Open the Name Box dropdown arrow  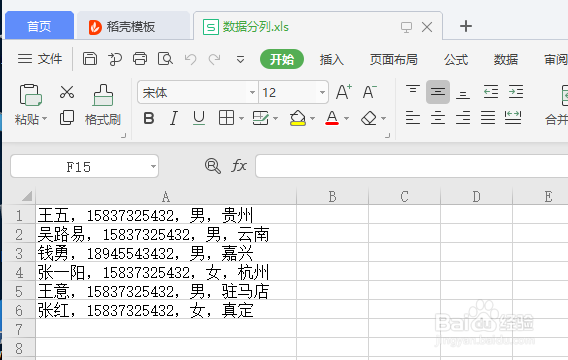tap(153, 166)
